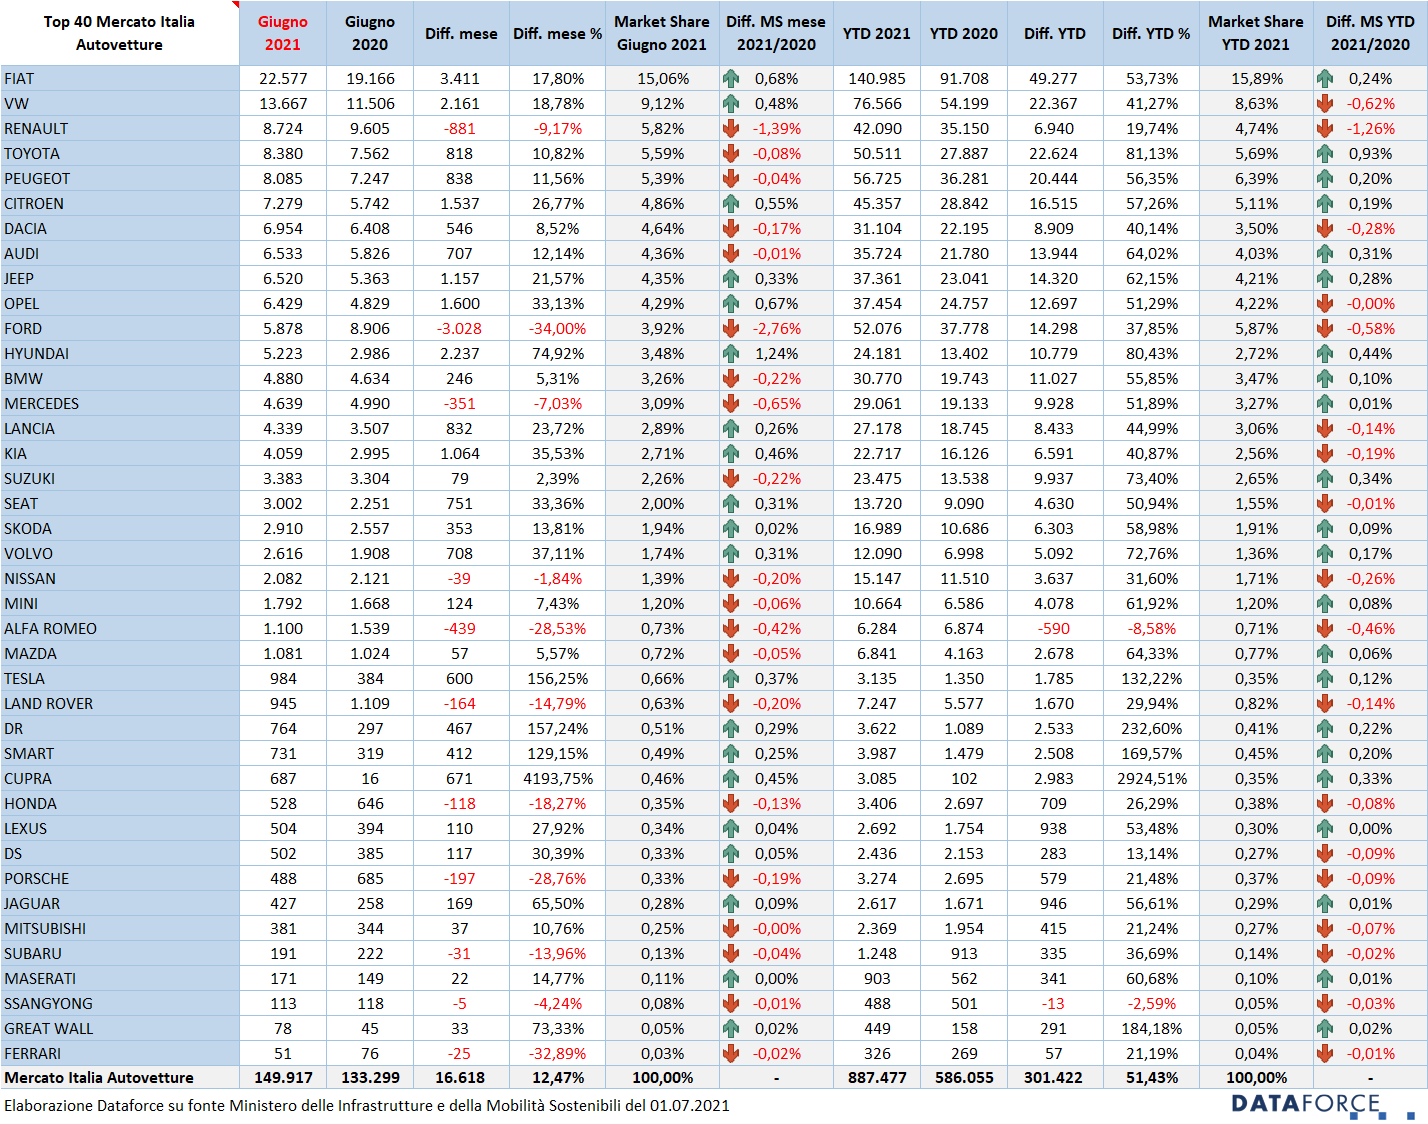Click the red down arrow in FERRARI's YTD share column
This screenshot has width=1428, height=1124.
[x=1325, y=1053]
